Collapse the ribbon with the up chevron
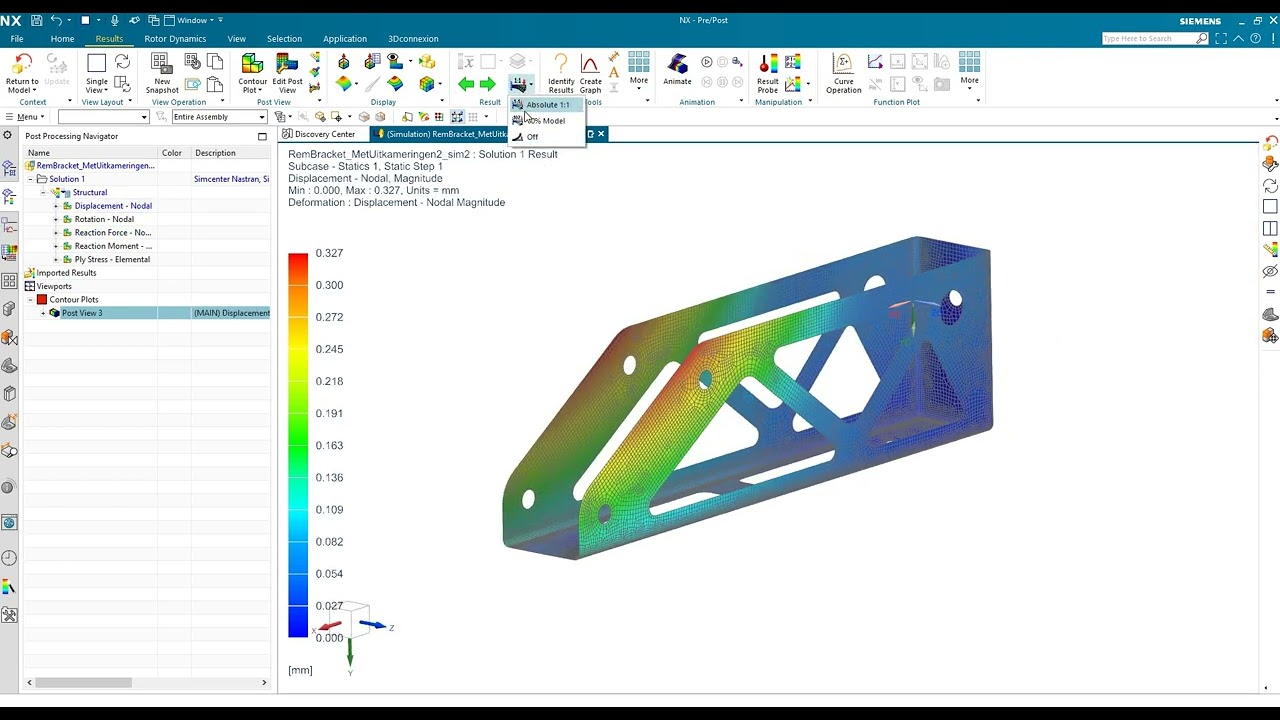The image size is (1280, 720). tap(1239, 38)
